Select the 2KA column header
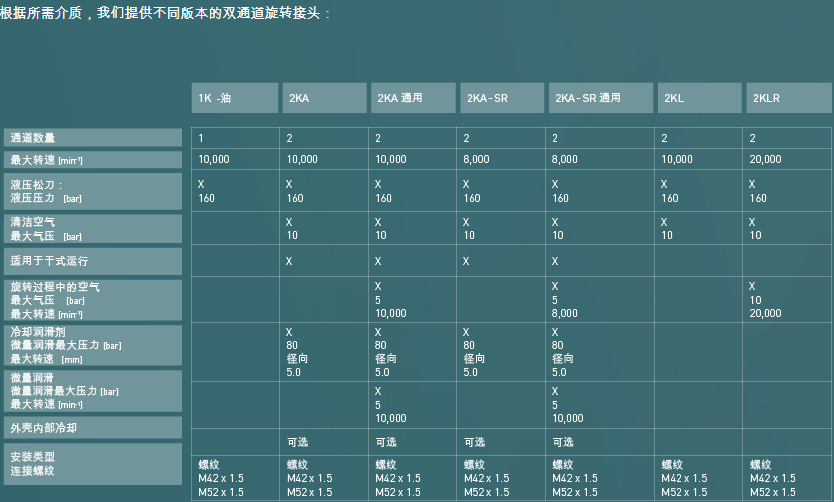The image size is (834, 502). (x=324, y=98)
